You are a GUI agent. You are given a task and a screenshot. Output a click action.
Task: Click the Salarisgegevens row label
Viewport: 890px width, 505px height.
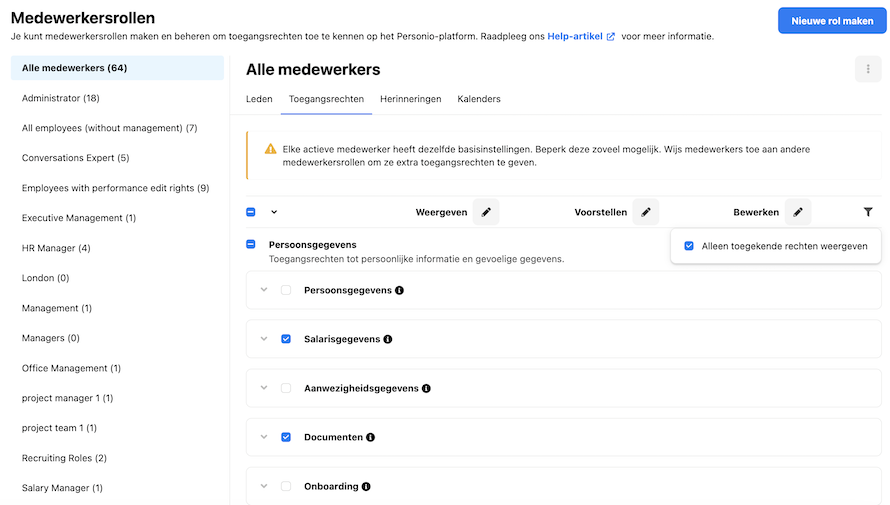click(342, 339)
